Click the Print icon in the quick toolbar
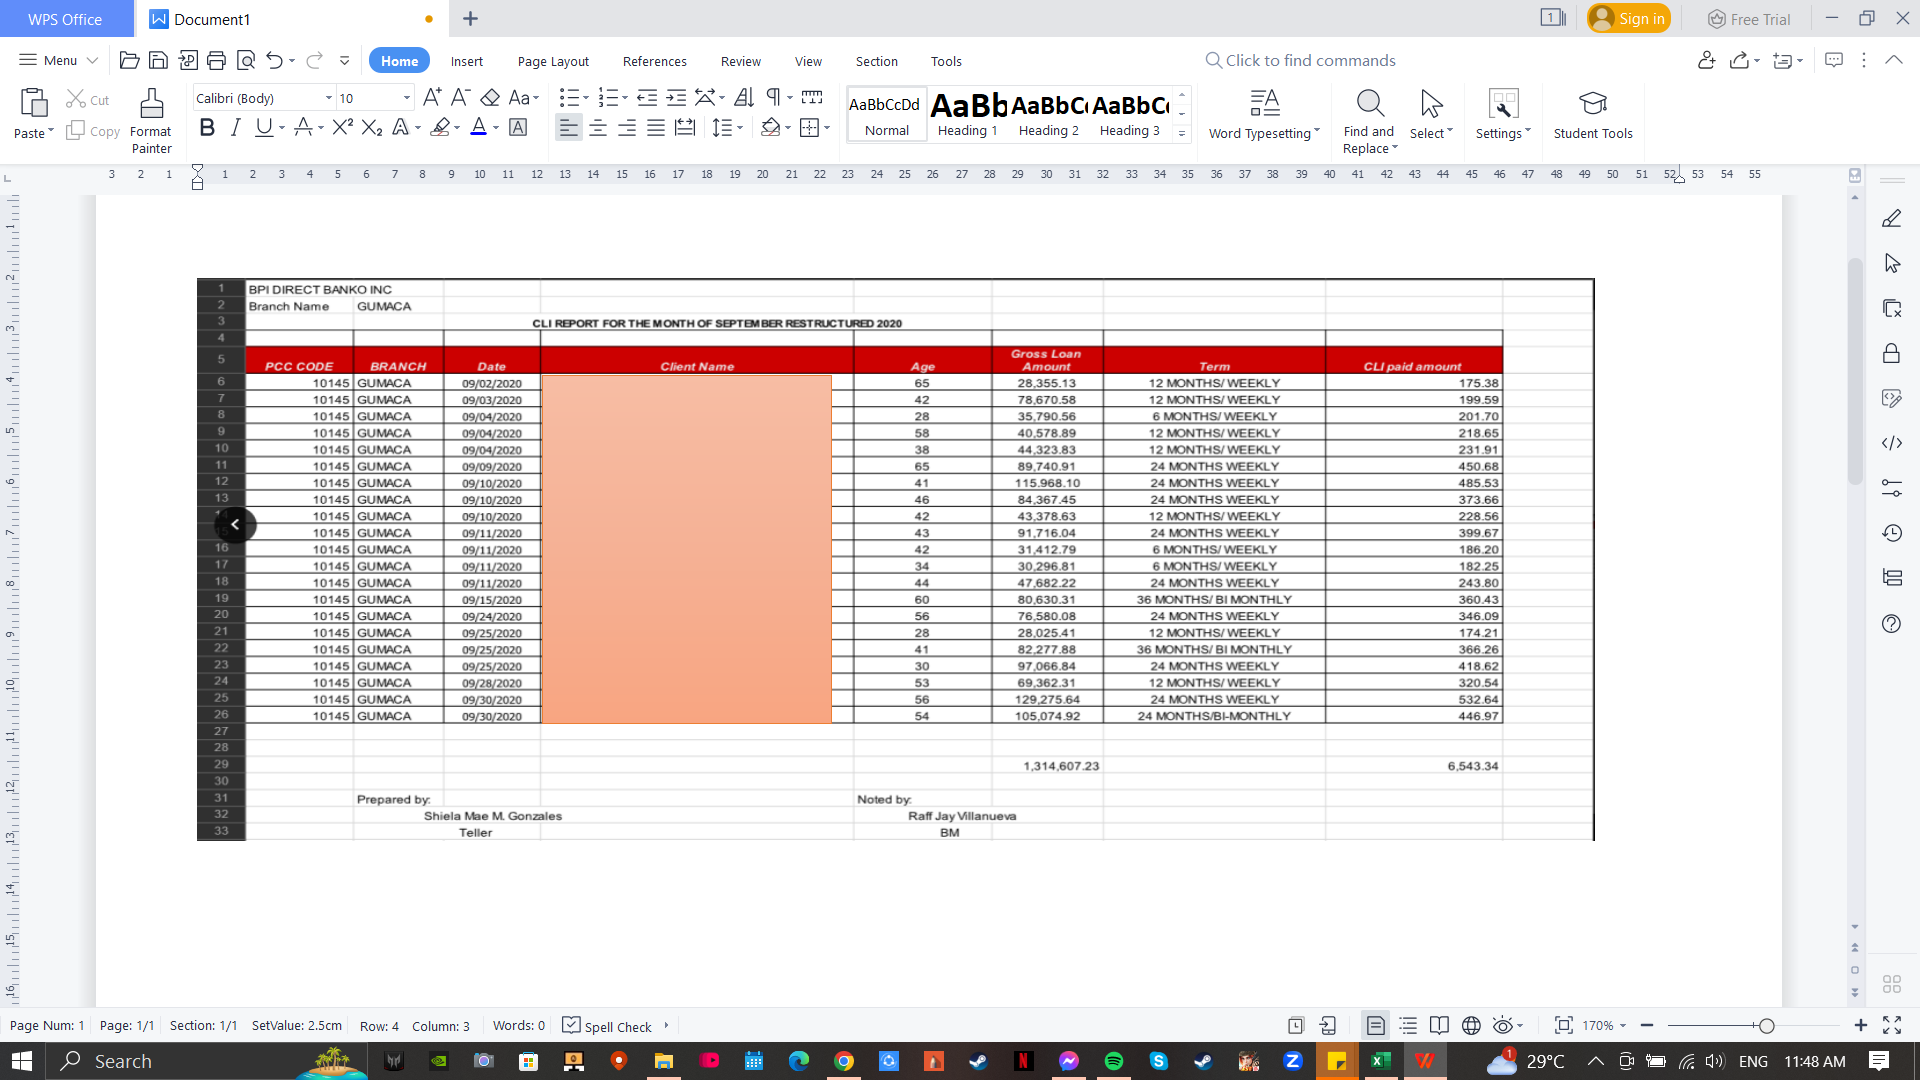The height and width of the screenshot is (1080, 1920). (216, 61)
